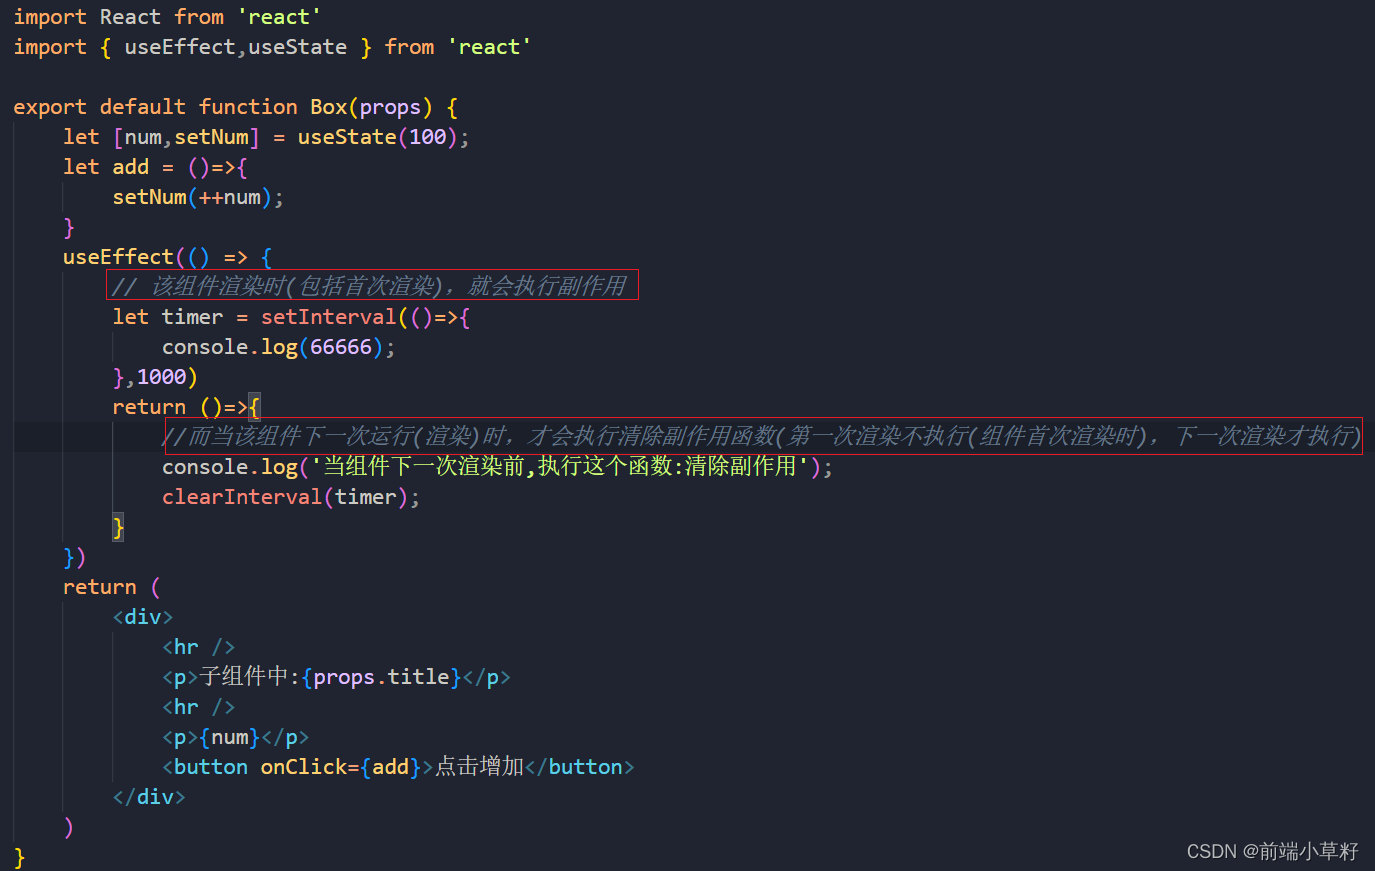Click the comment starting '//而当该组件下一次运行'
The width and height of the screenshot is (1375, 871).
click(761, 436)
